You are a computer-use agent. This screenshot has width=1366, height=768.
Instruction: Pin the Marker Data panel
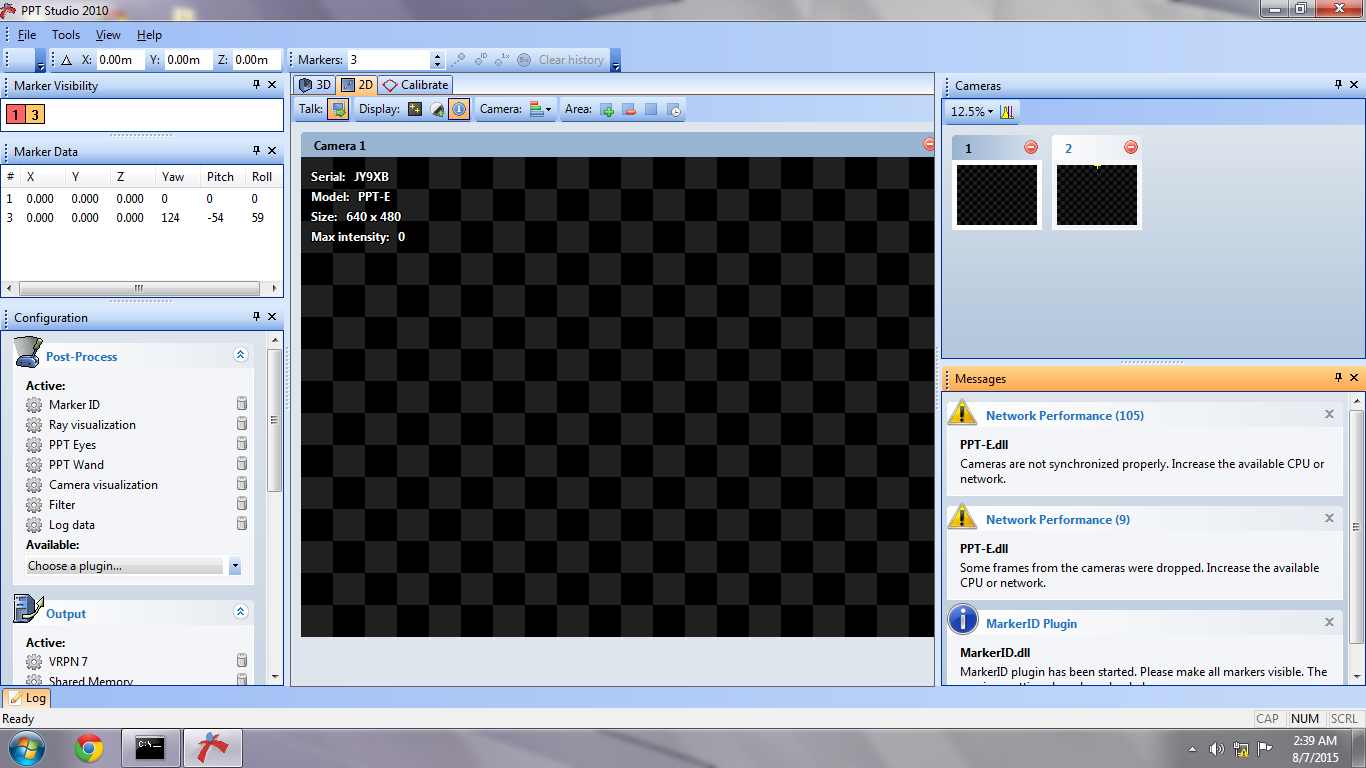coord(256,151)
